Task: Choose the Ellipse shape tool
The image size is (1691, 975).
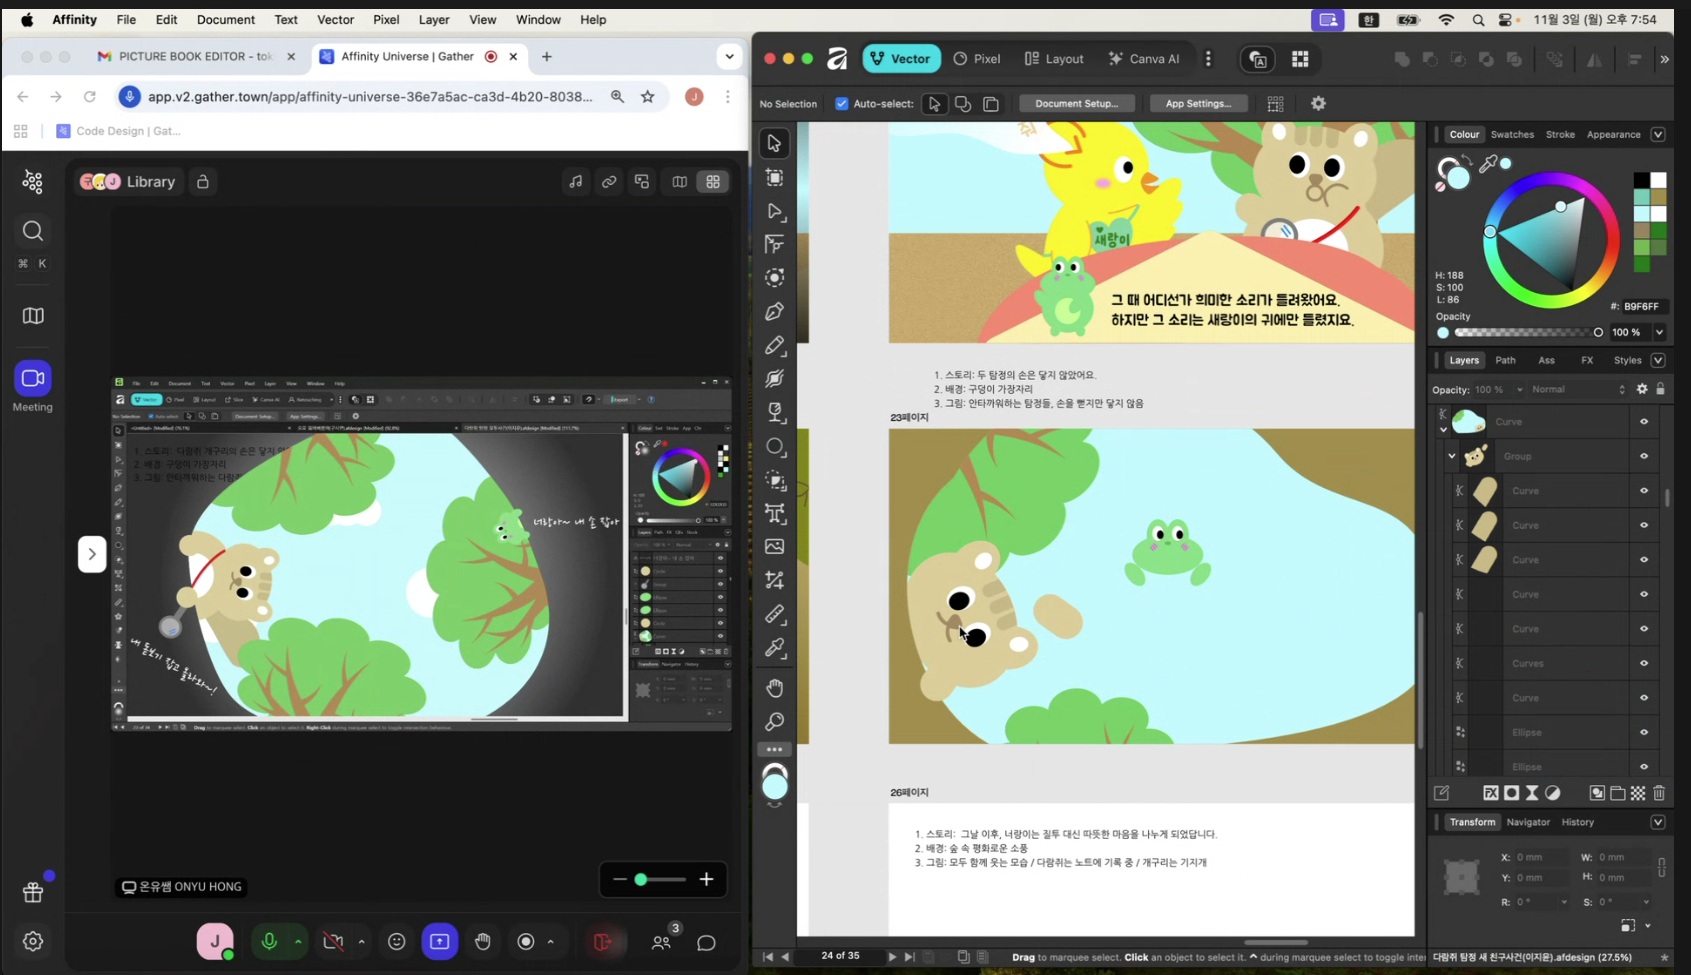Action: click(x=774, y=447)
